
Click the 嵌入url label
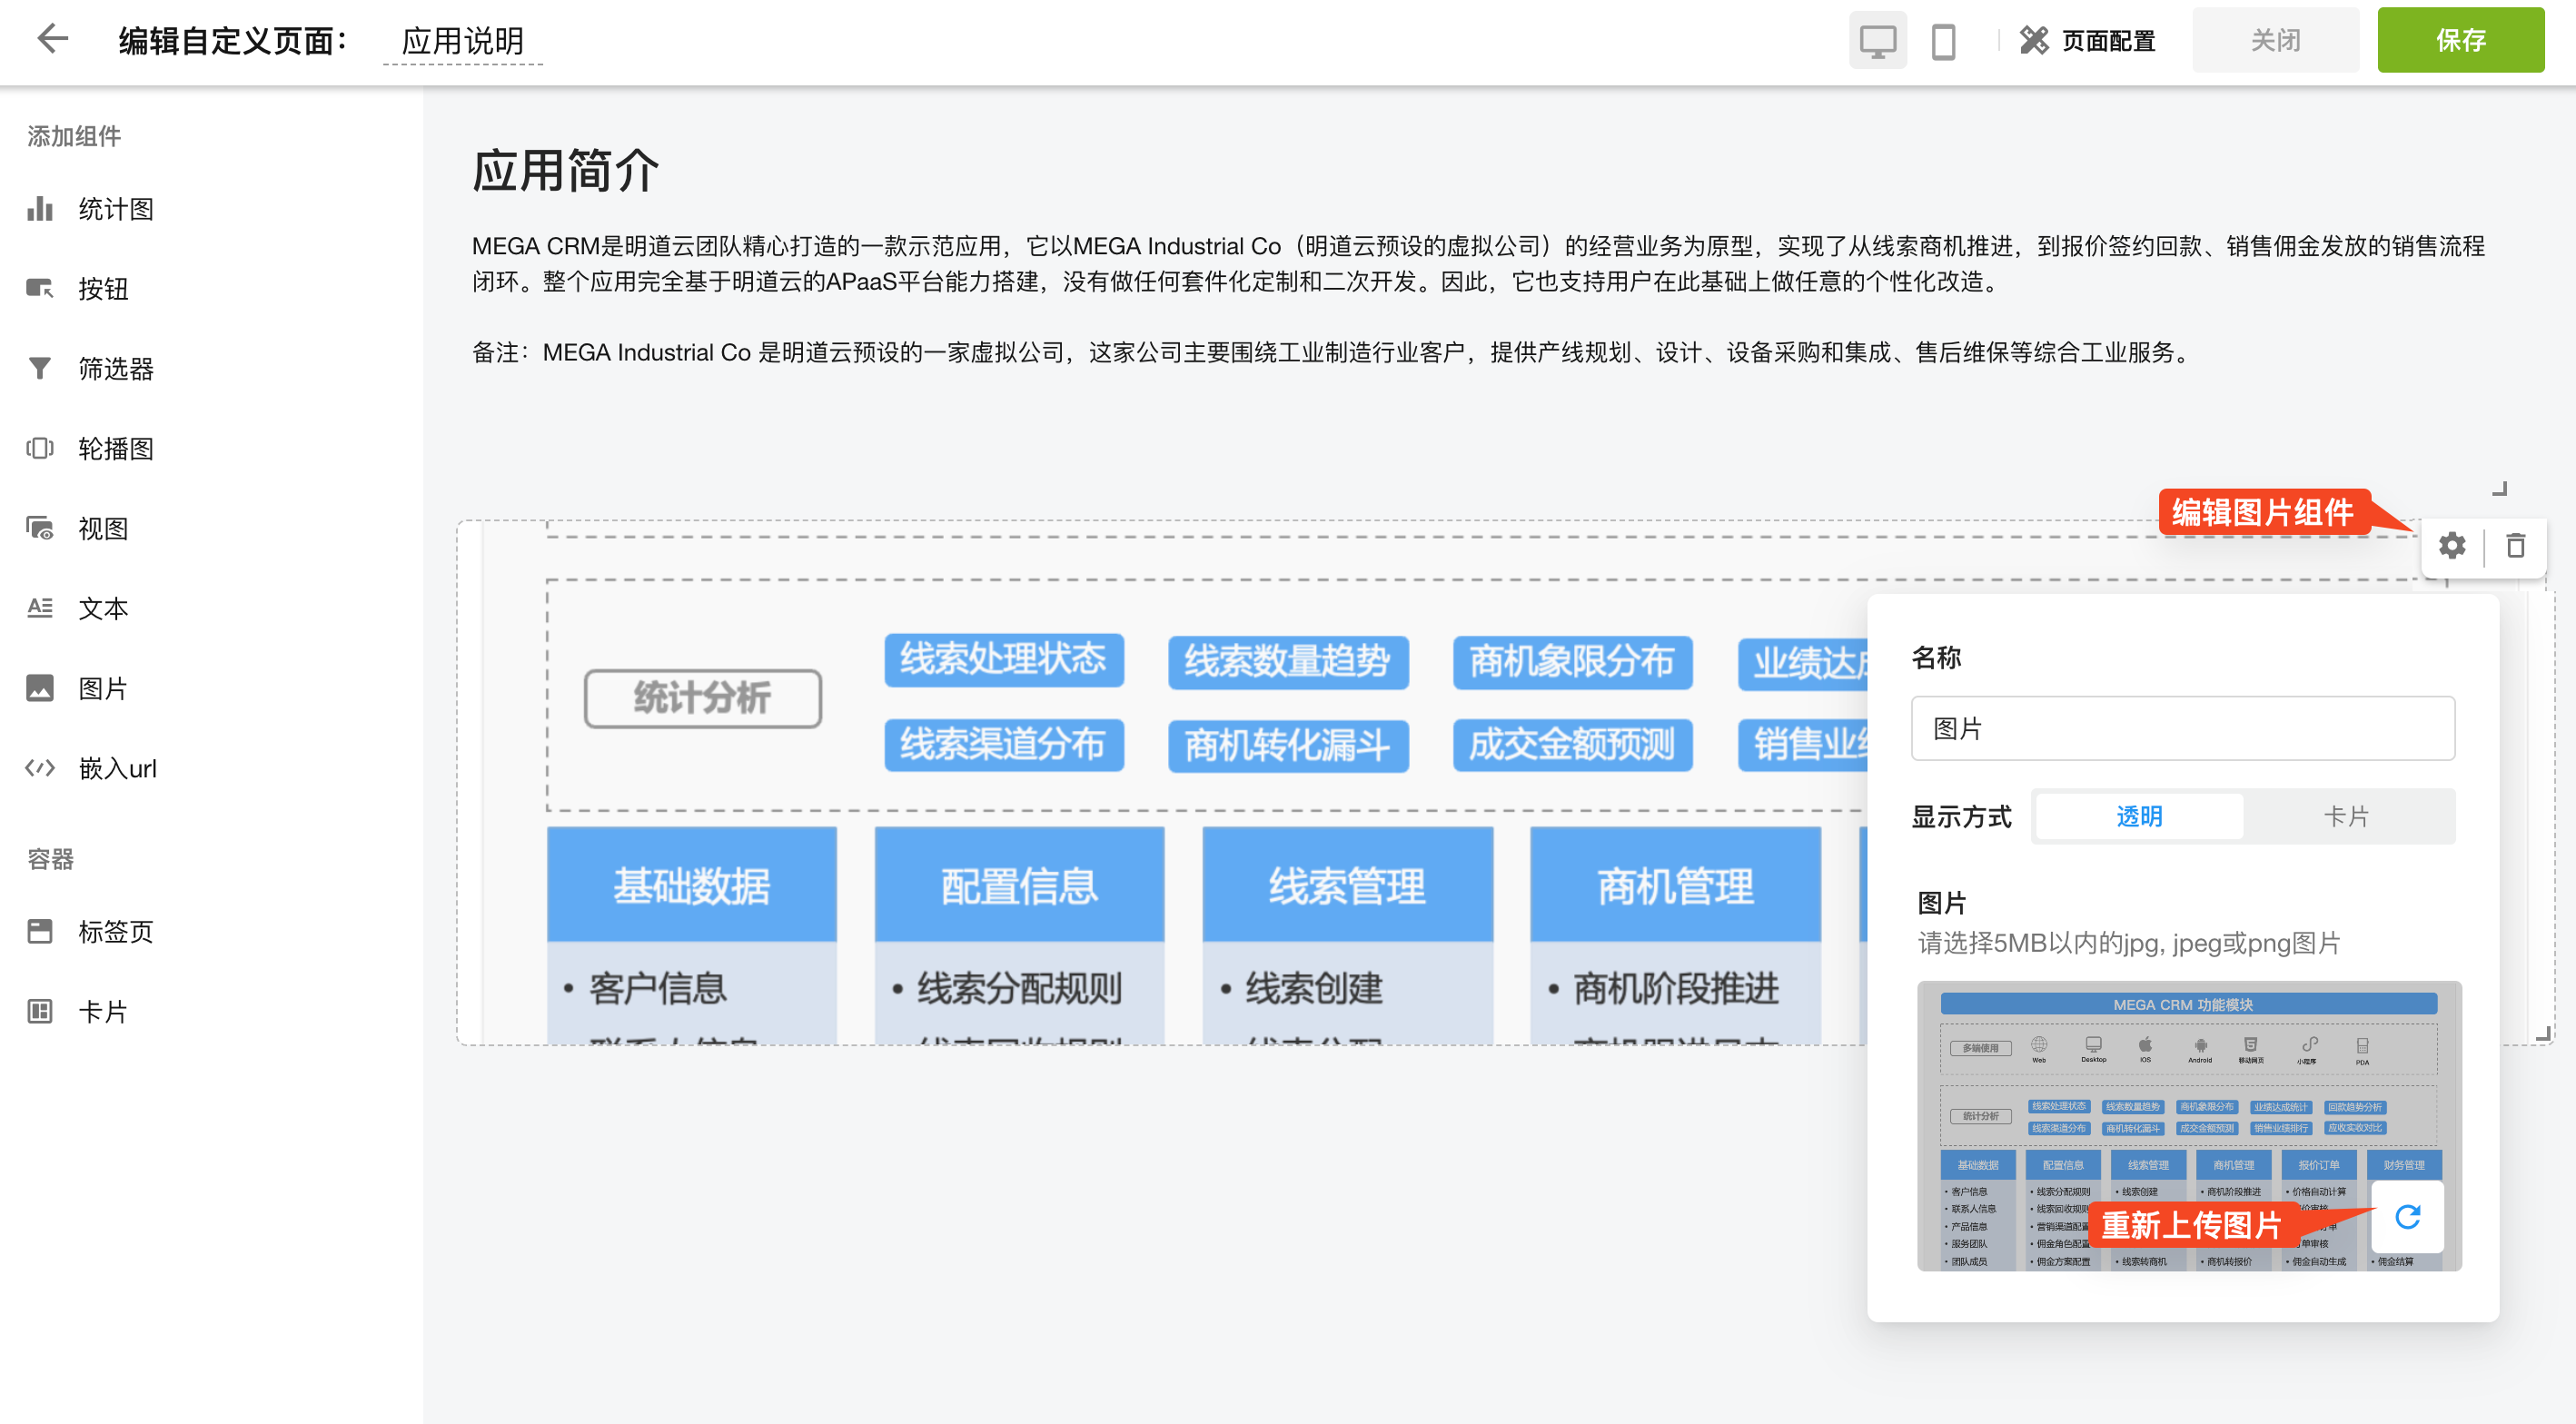[118, 769]
